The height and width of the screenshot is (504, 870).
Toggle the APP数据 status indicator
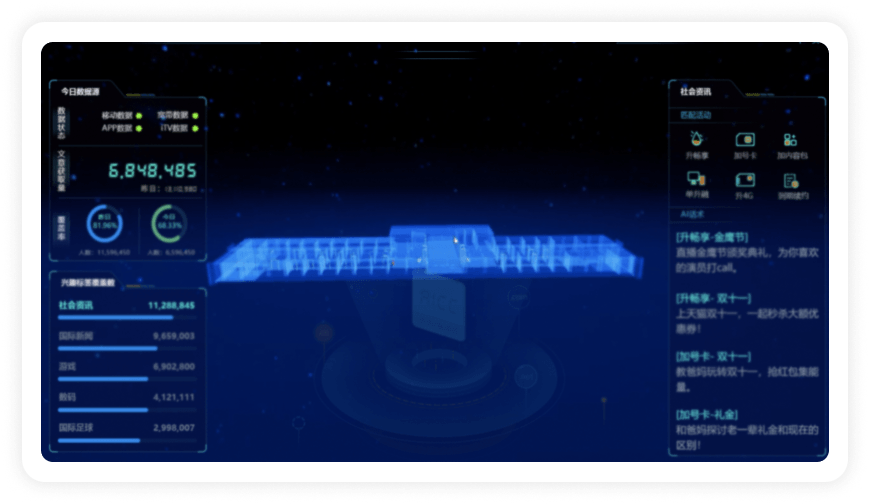click(x=139, y=128)
